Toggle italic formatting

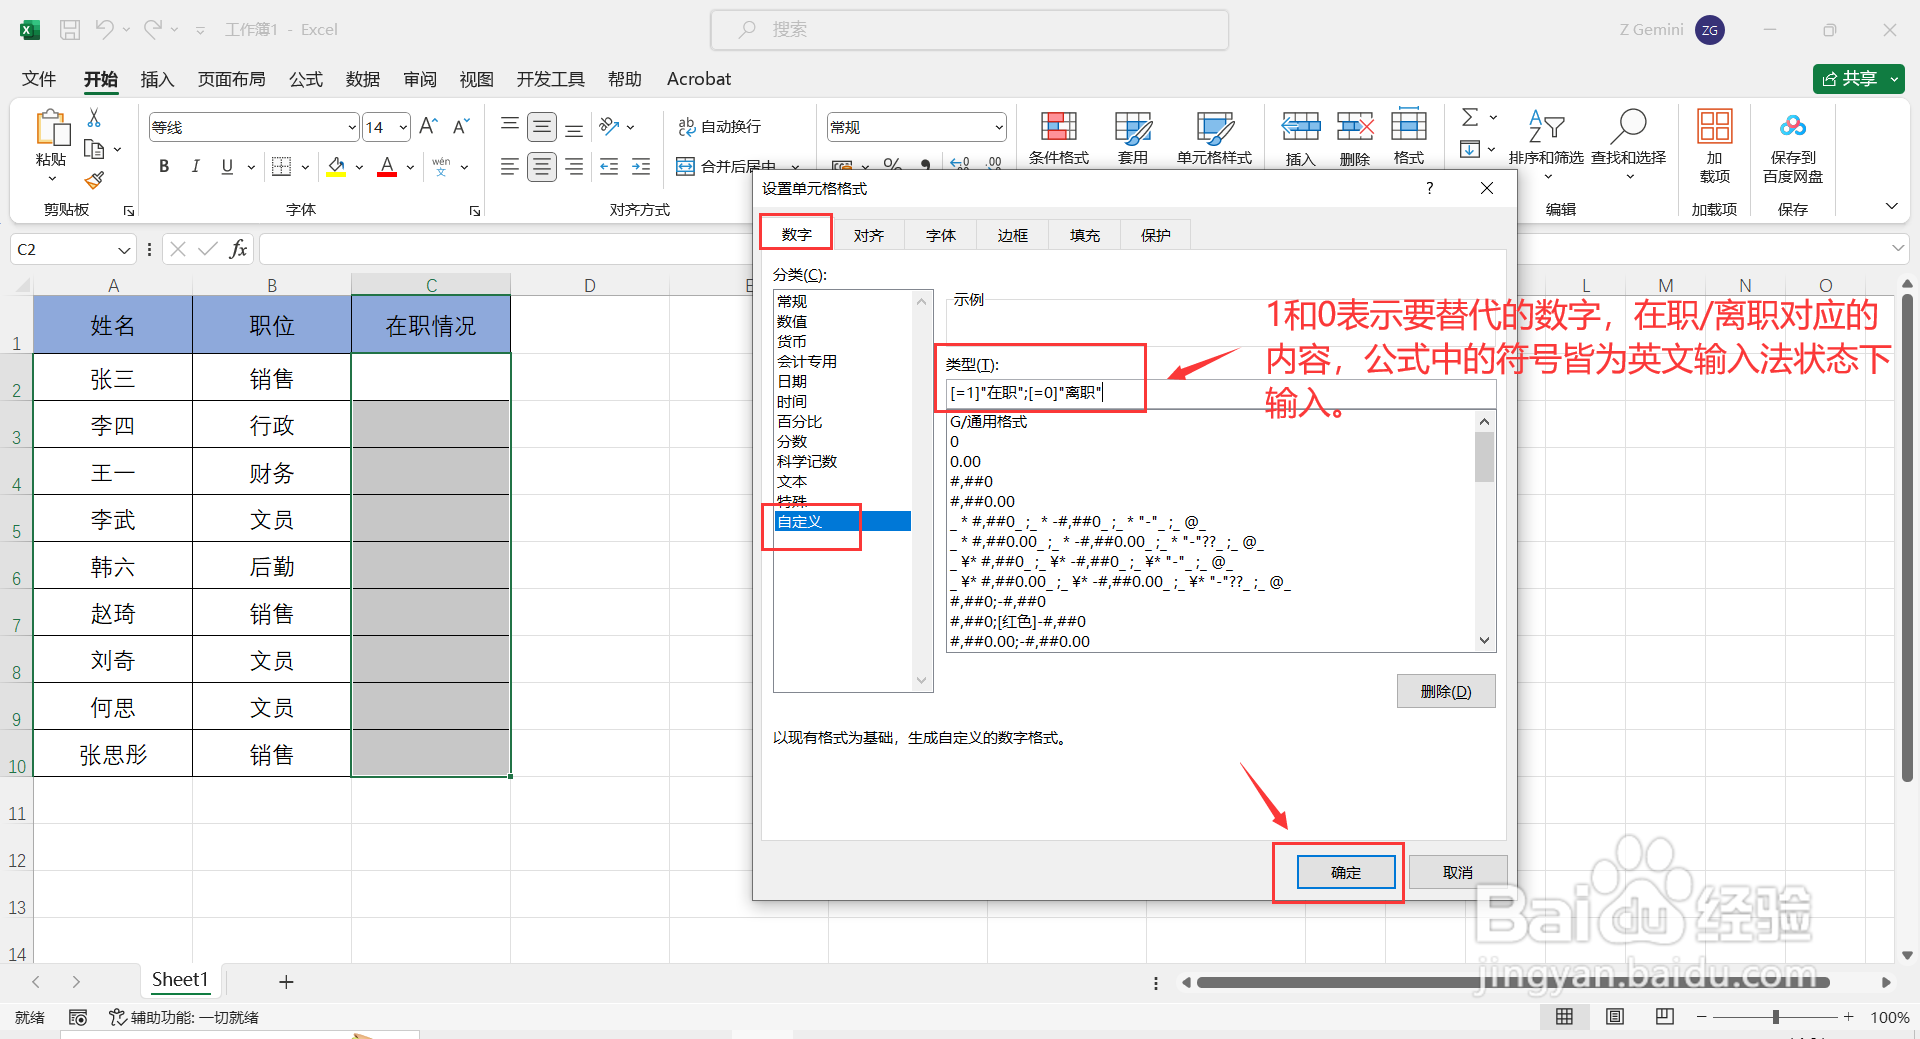click(x=196, y=166)
